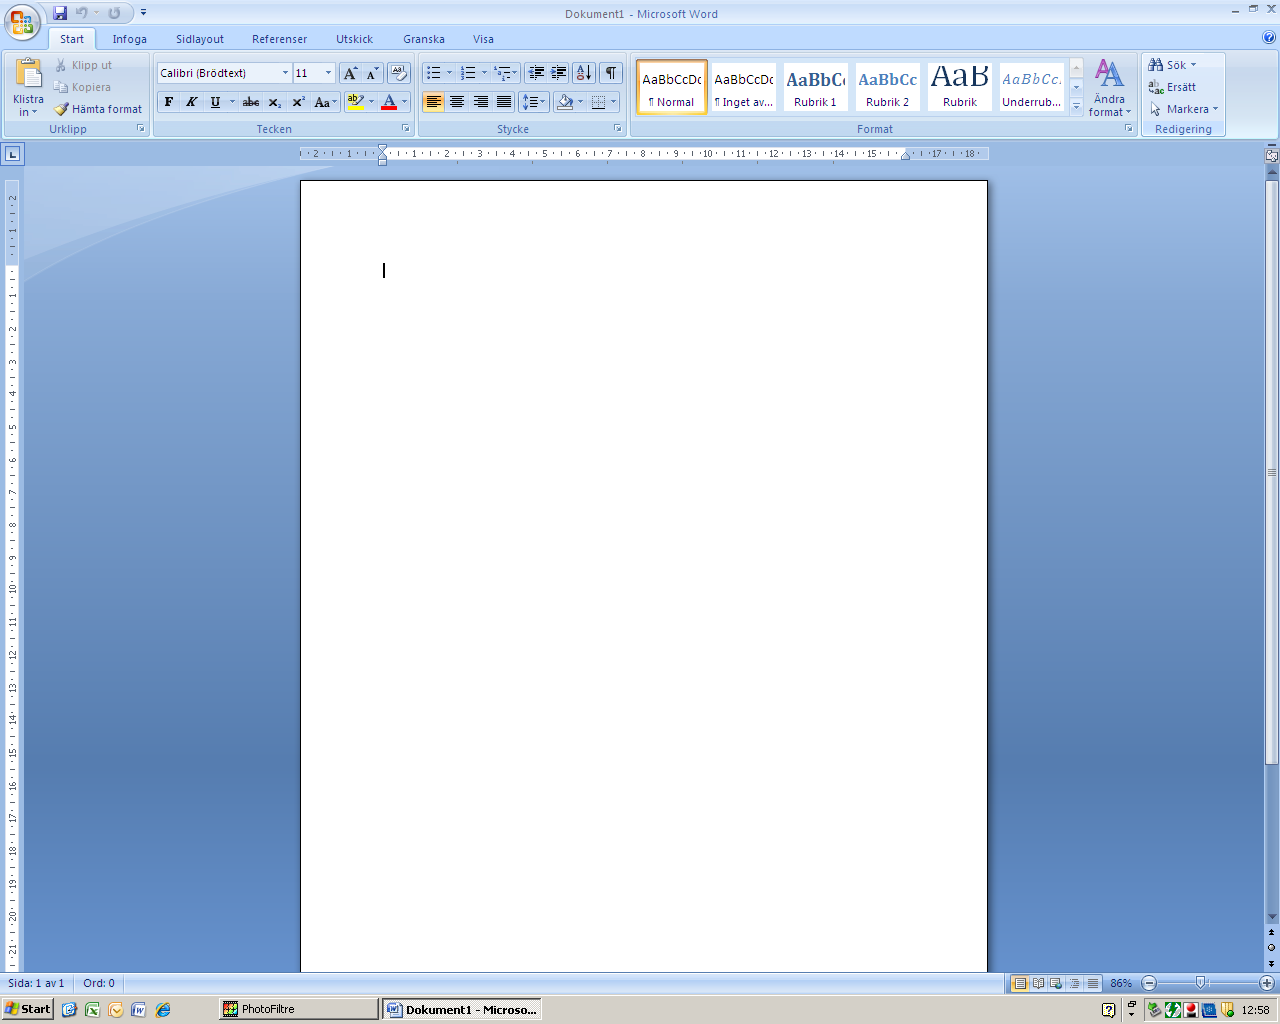
Task: Open font name Calibri dropdown
Action: (285, 73)
